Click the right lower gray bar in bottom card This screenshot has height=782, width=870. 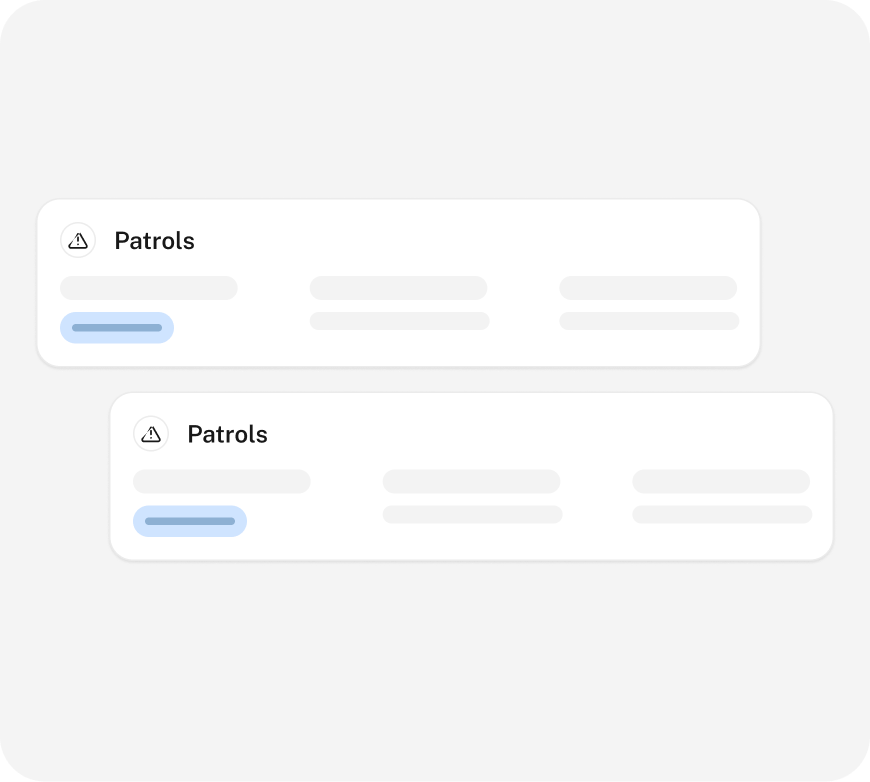click(722, 514)
